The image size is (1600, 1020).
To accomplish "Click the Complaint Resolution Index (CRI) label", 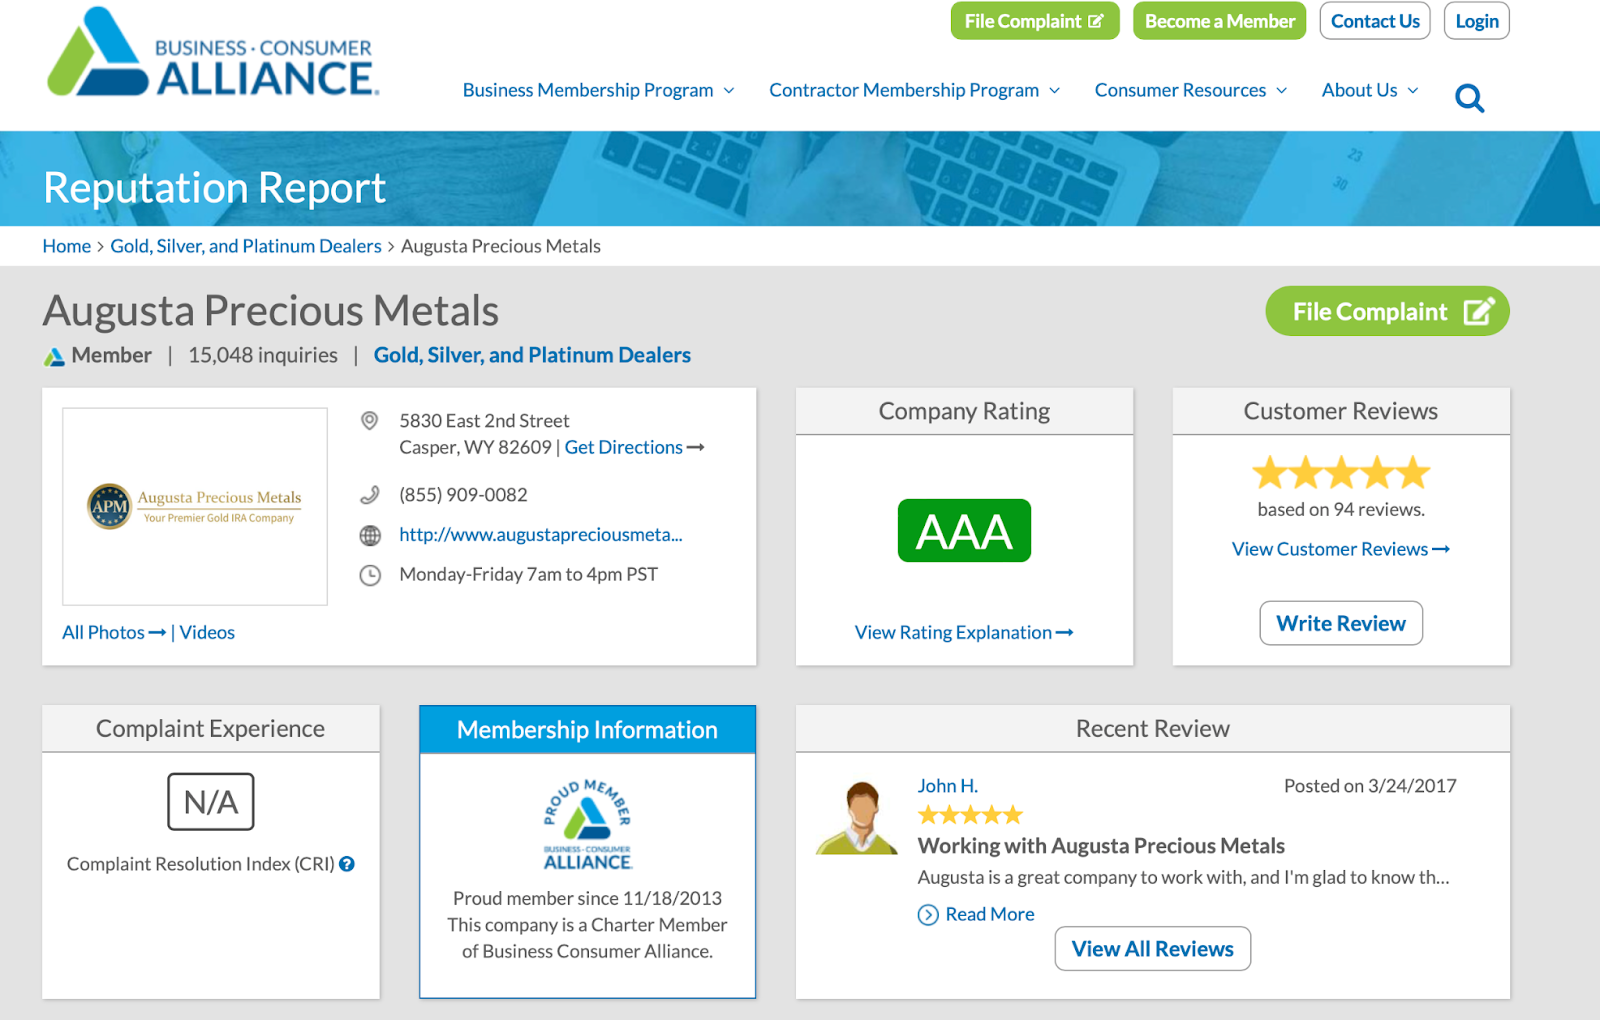I will tap(200, 864).
